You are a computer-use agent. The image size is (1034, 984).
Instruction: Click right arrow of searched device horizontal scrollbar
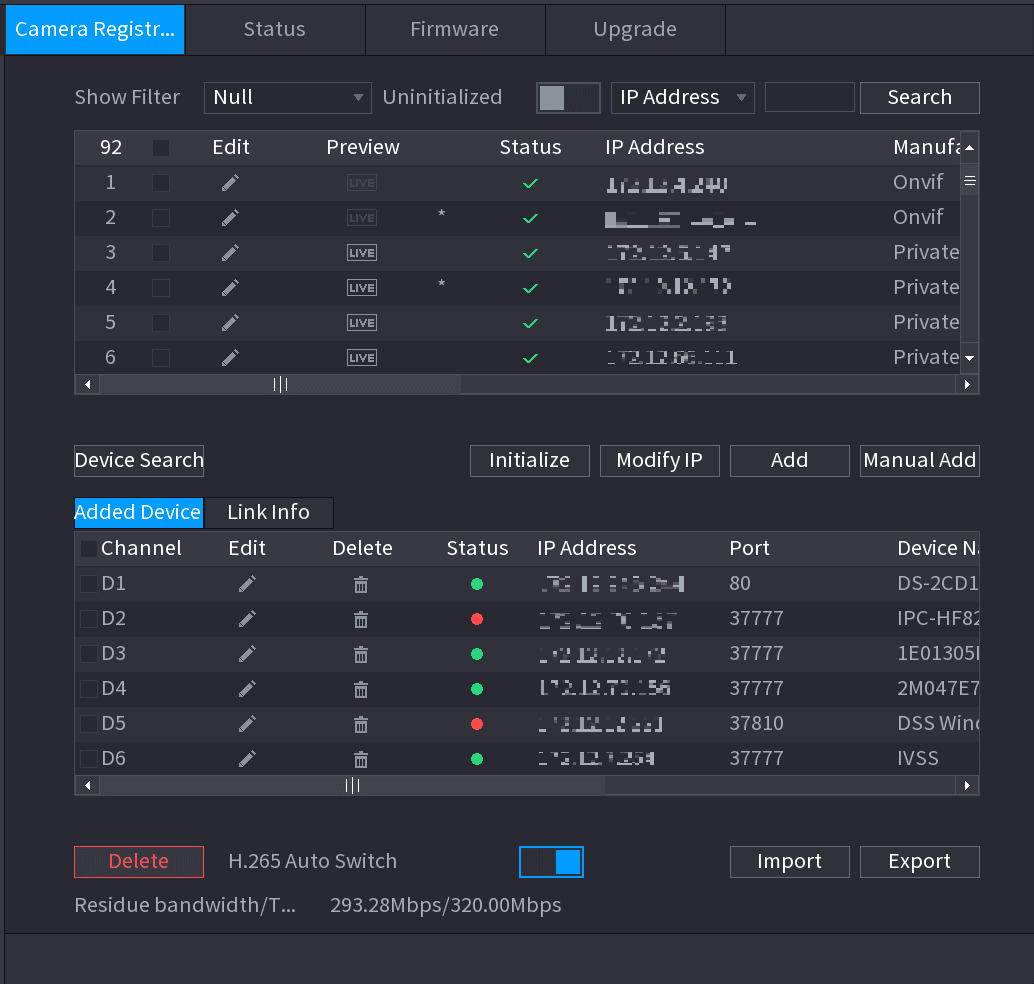click(967, 384)
